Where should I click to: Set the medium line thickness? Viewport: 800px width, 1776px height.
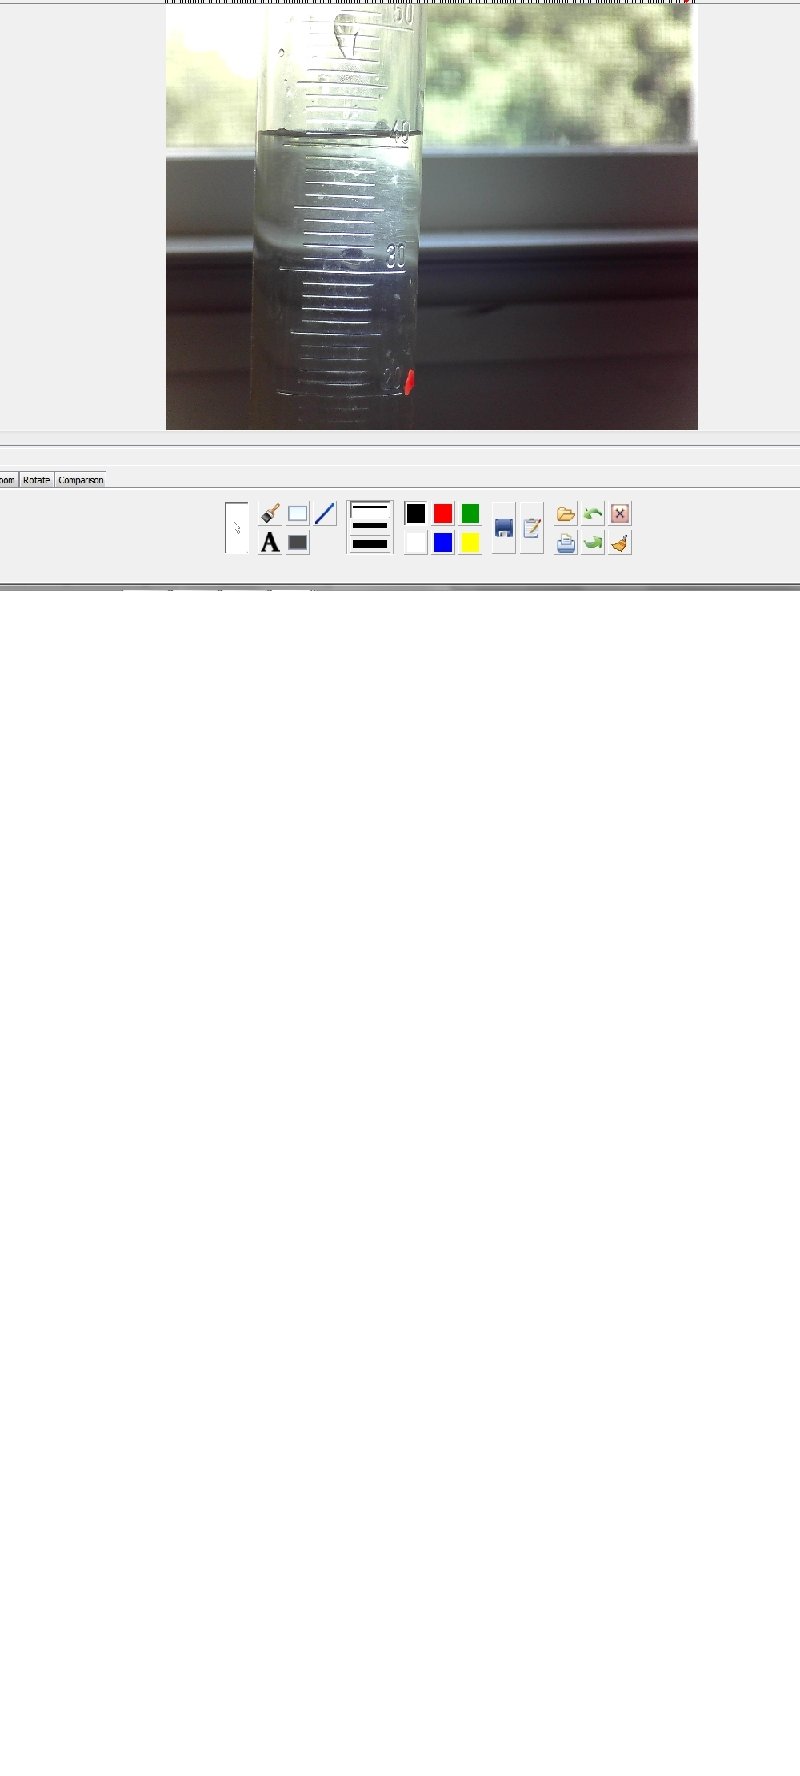370,526
